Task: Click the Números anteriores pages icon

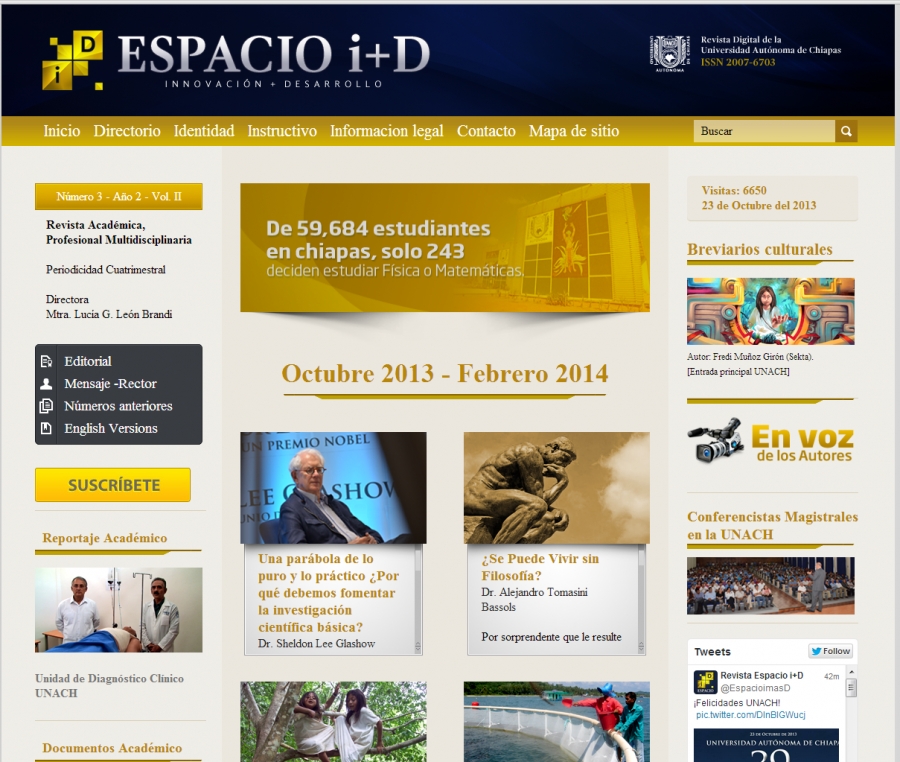Action: (x=46, y=406)
